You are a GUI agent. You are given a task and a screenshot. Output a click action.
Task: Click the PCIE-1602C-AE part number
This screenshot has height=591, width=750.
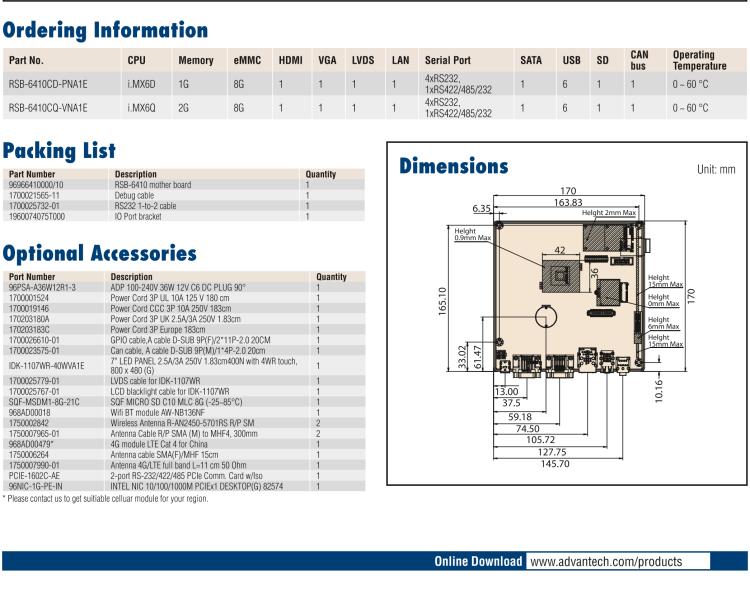pyautogui.click(x=35, y=476)
